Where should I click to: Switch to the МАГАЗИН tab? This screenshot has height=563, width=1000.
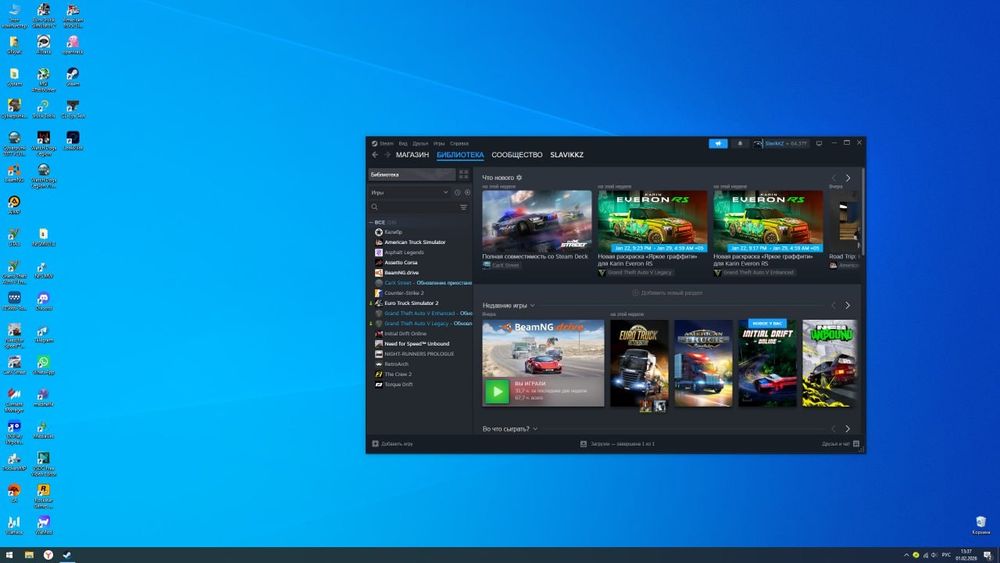pyautogui.click(x=412, y=155)
